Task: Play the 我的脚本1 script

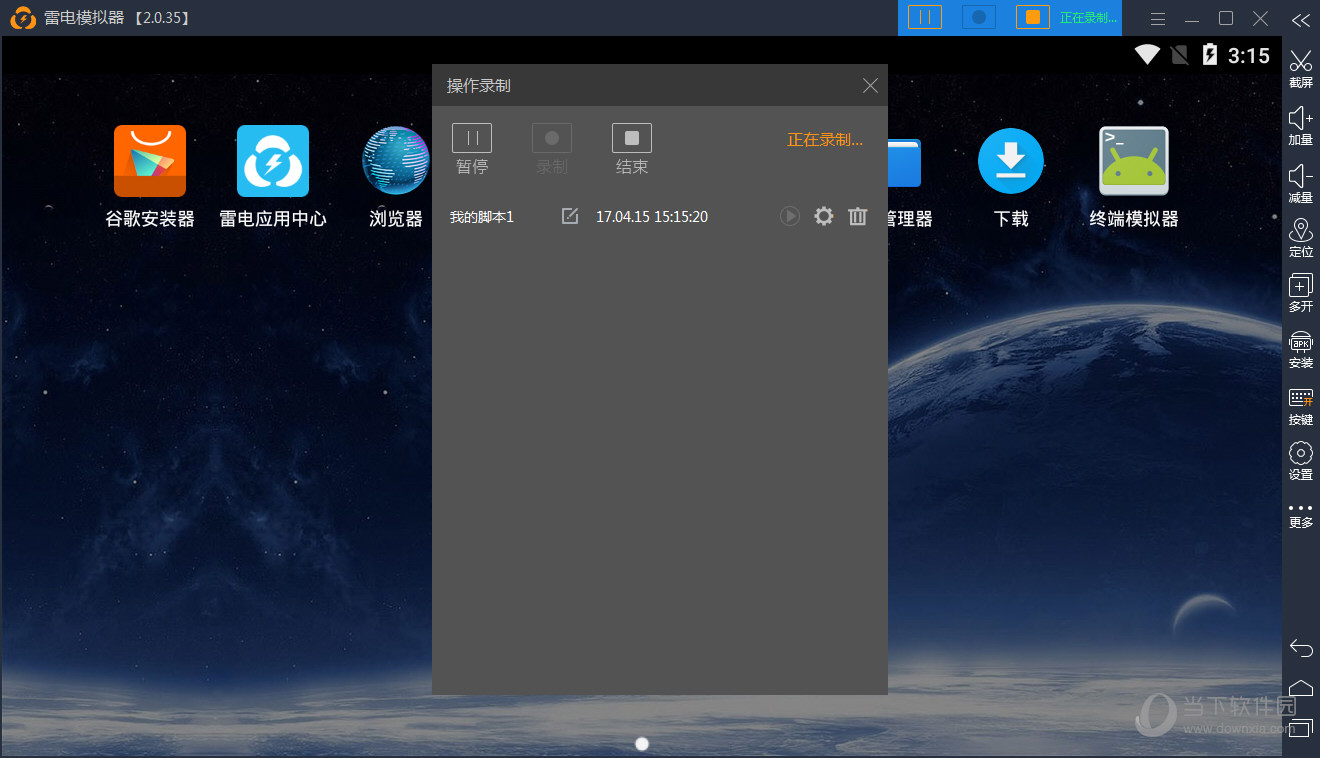Action: tap(790, 216)
